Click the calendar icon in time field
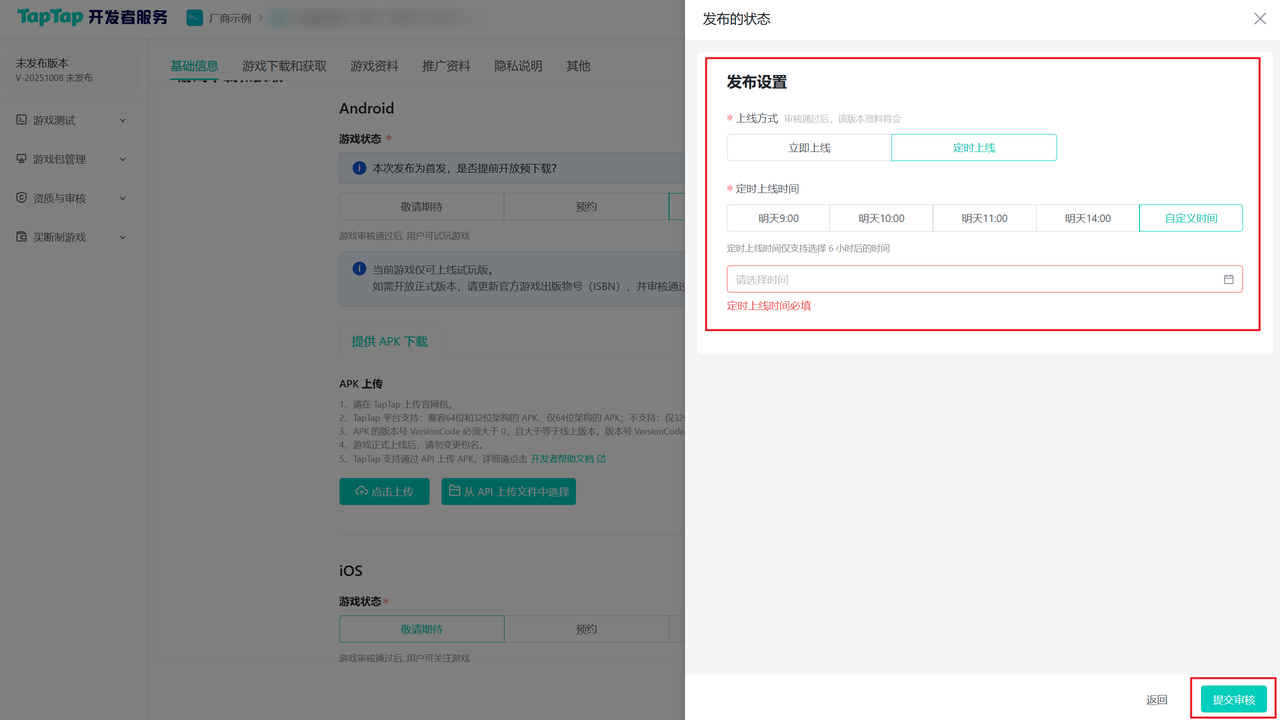 1228,280
